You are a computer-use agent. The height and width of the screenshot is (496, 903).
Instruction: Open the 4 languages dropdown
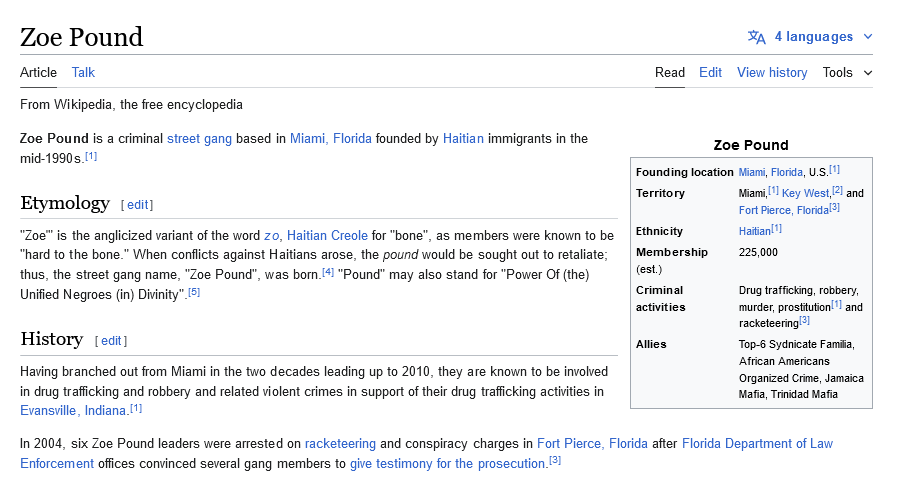(810, 37)
